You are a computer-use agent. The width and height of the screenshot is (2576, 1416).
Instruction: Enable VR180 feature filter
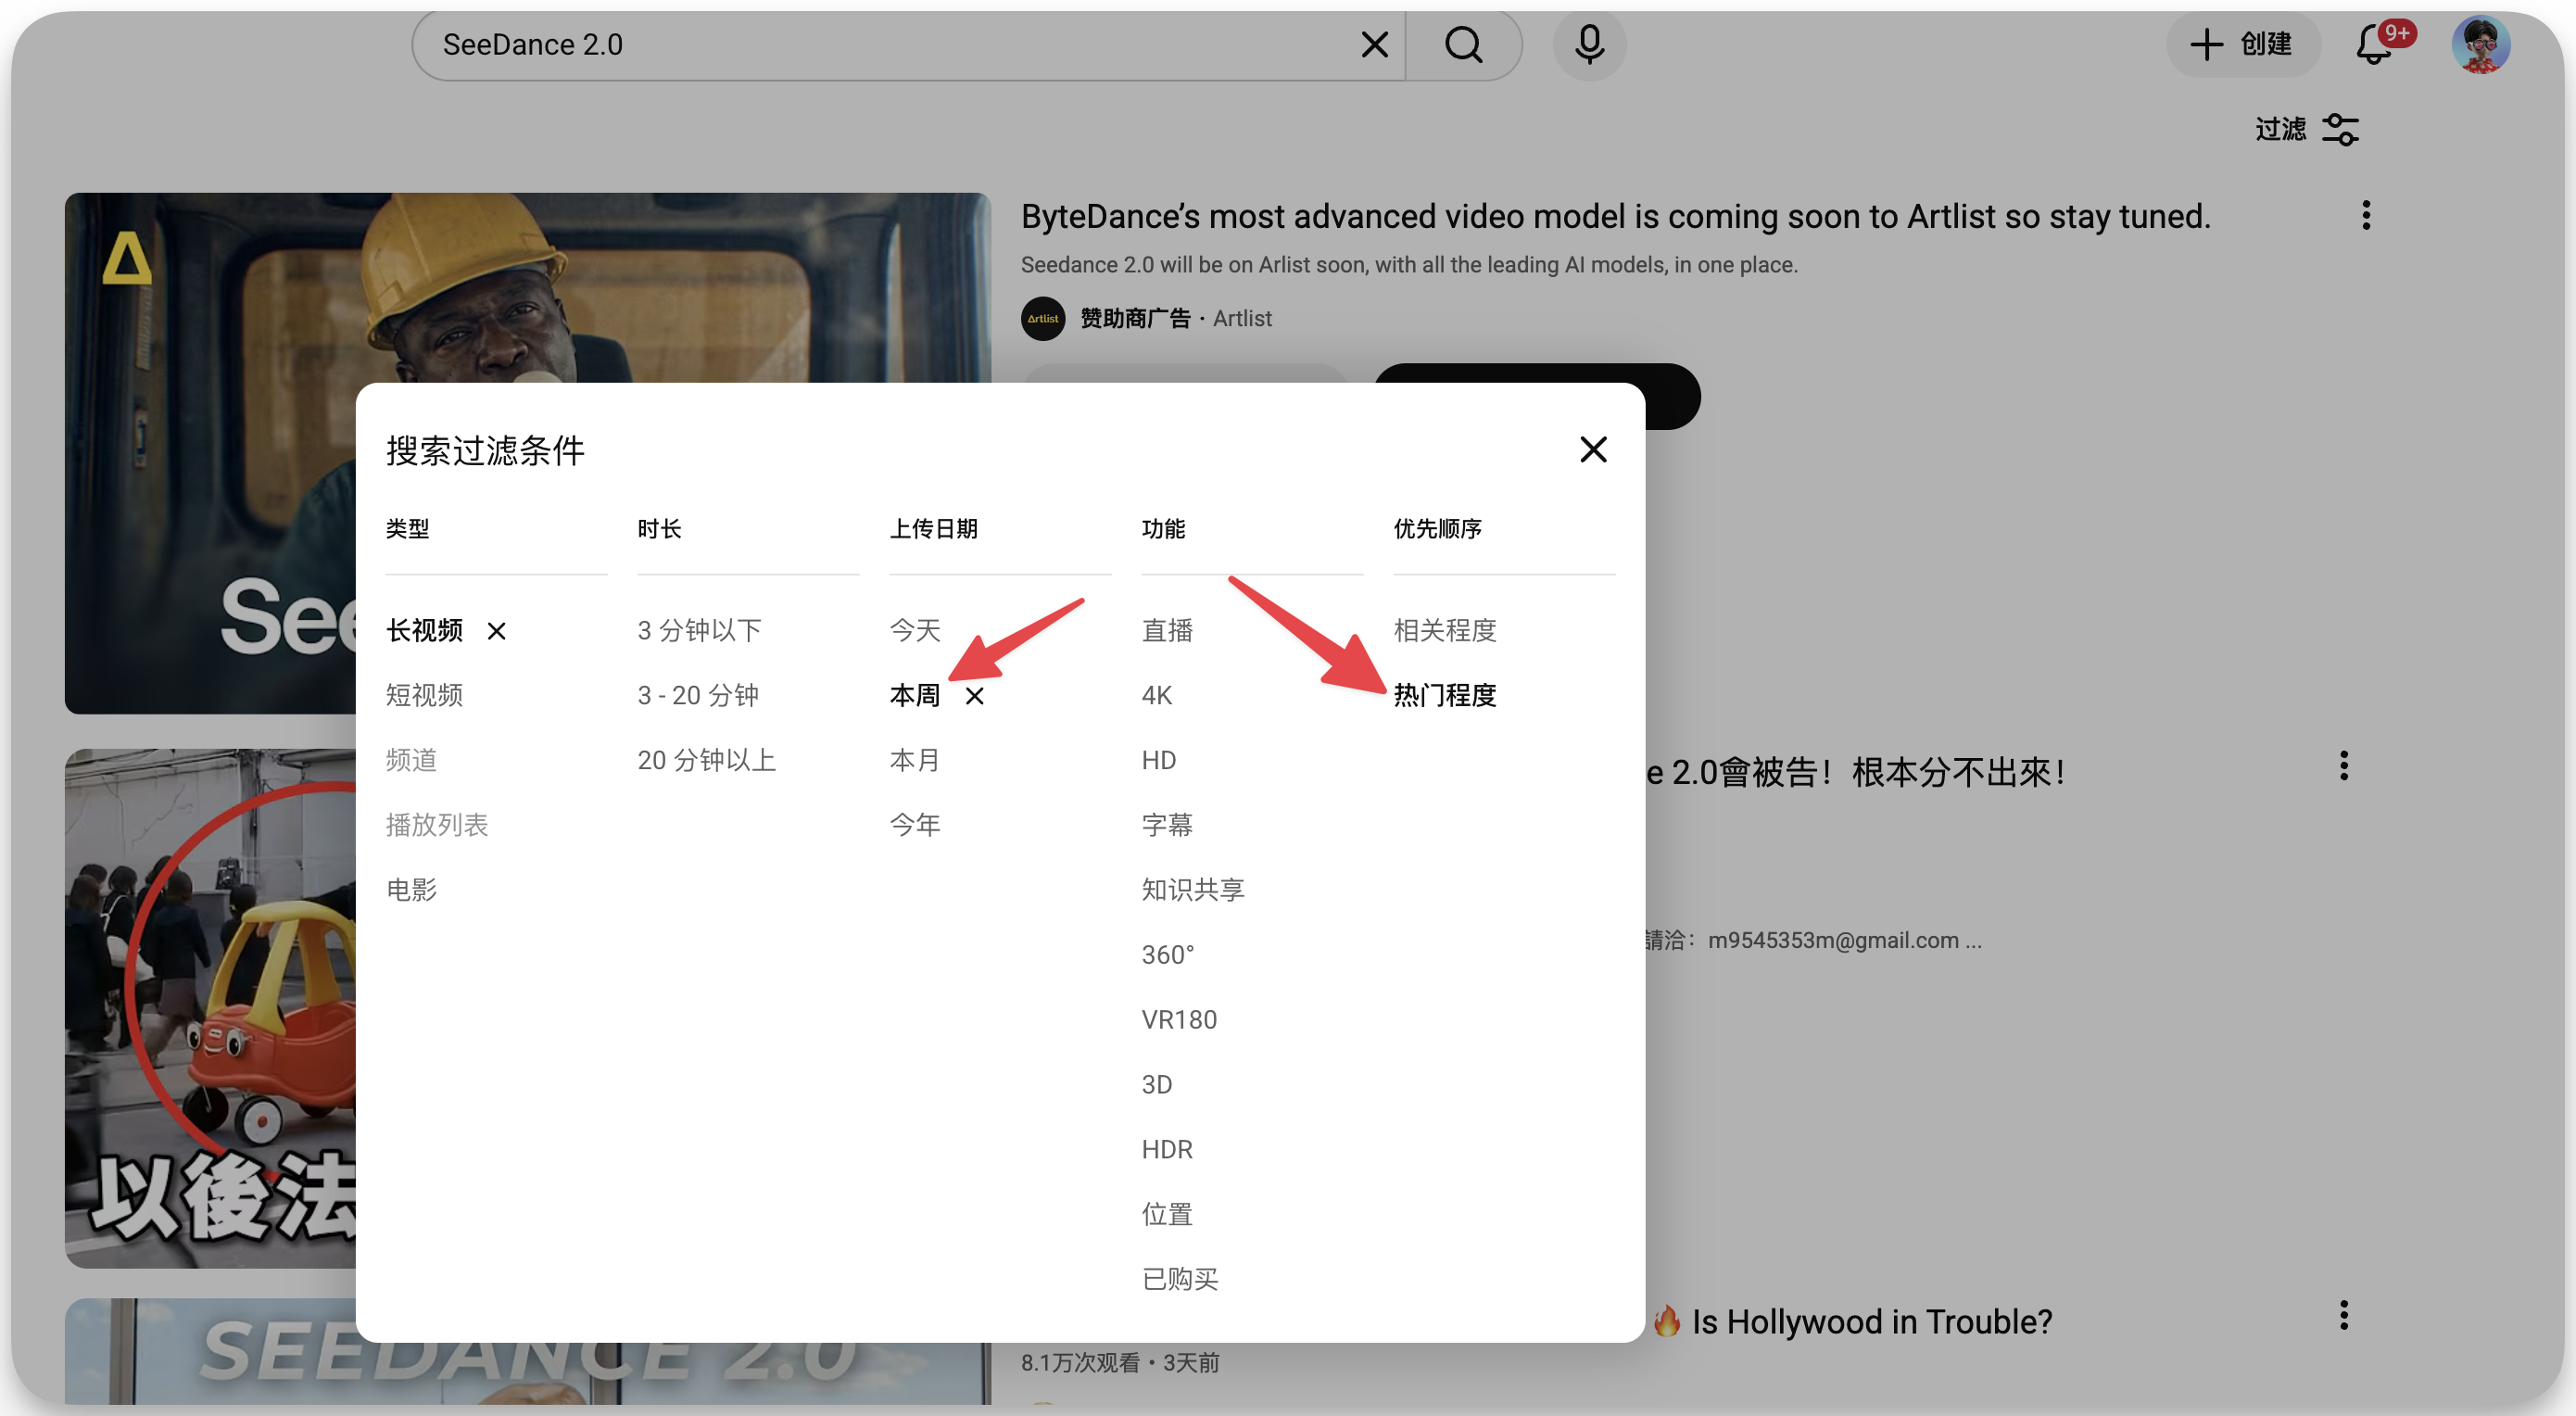click(x=1179, y=1021)
